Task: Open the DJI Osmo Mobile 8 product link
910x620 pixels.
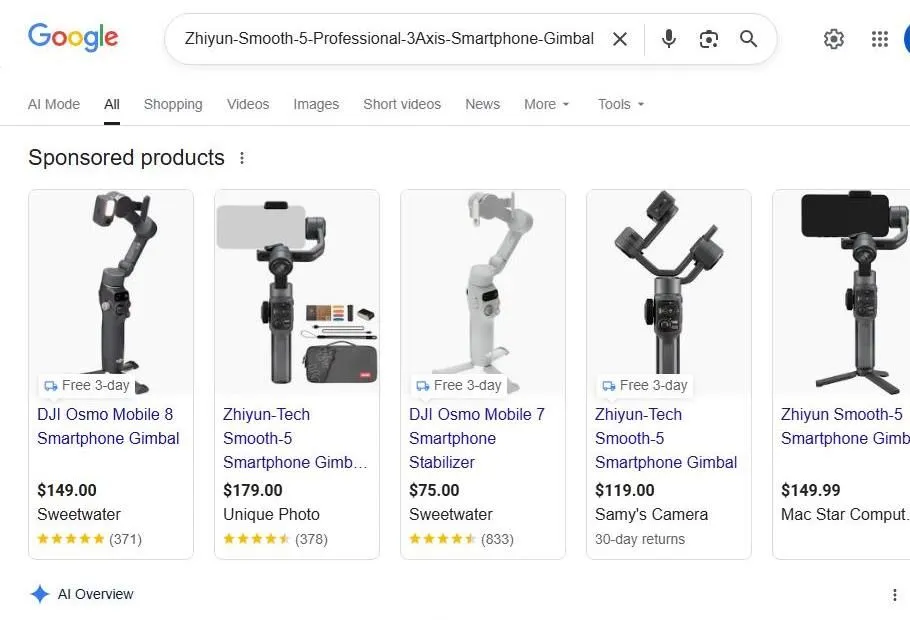Action: [108, 426]
